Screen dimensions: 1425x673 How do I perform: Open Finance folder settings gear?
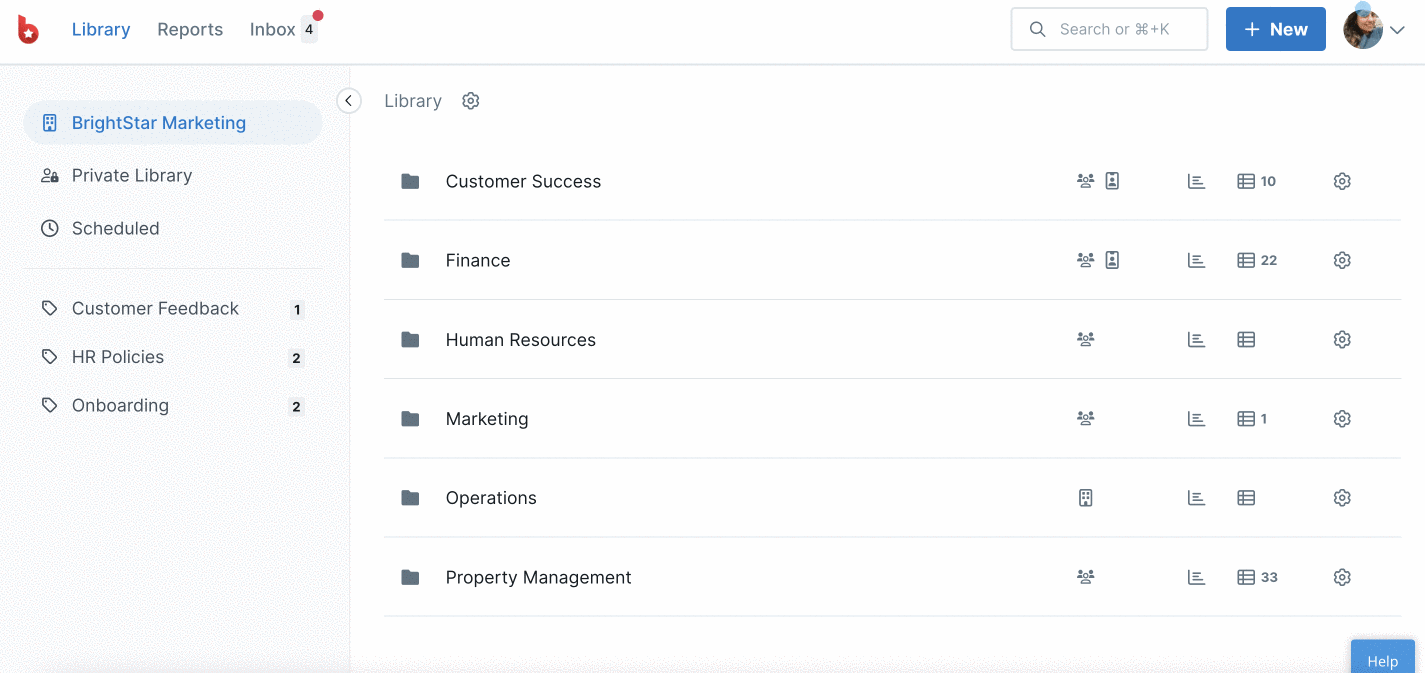(x=1342, y=260)
